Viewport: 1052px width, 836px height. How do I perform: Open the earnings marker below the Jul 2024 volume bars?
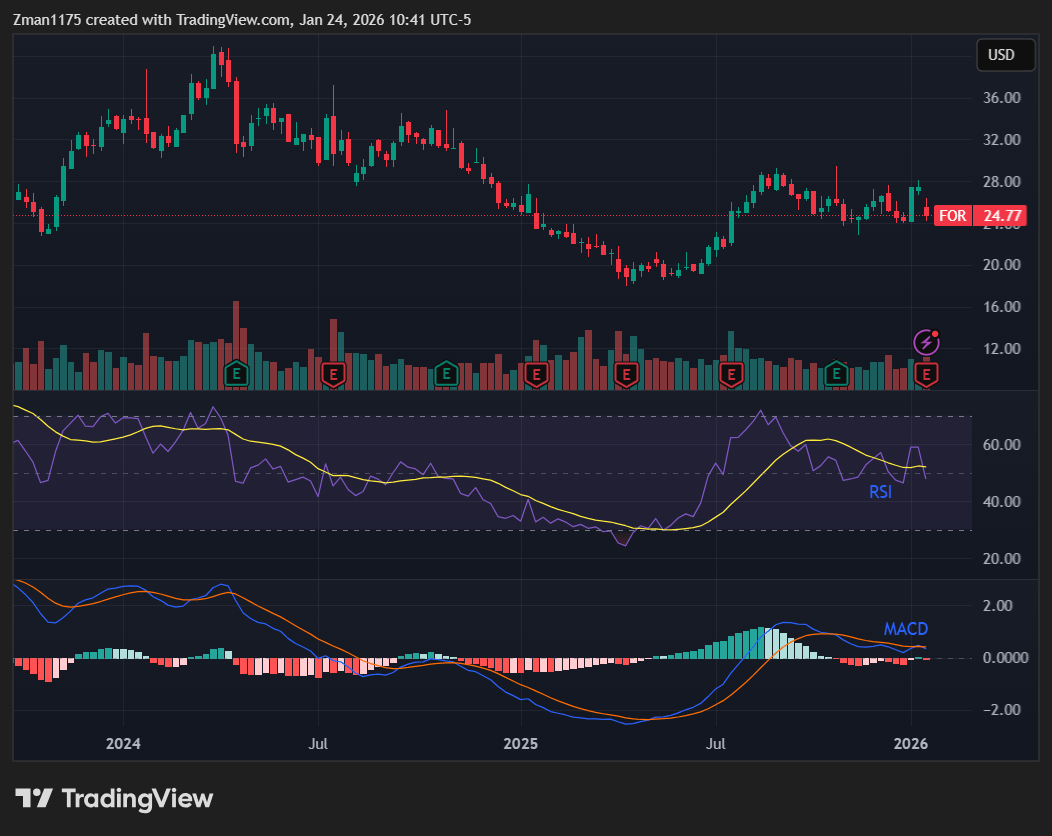coord(331,374)
